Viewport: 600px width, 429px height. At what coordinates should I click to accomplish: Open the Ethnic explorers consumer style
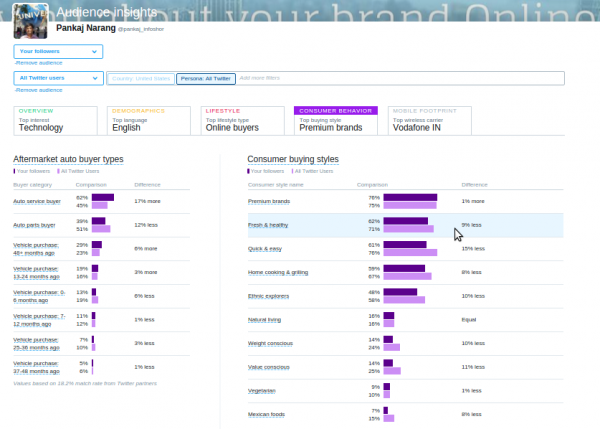268,296
